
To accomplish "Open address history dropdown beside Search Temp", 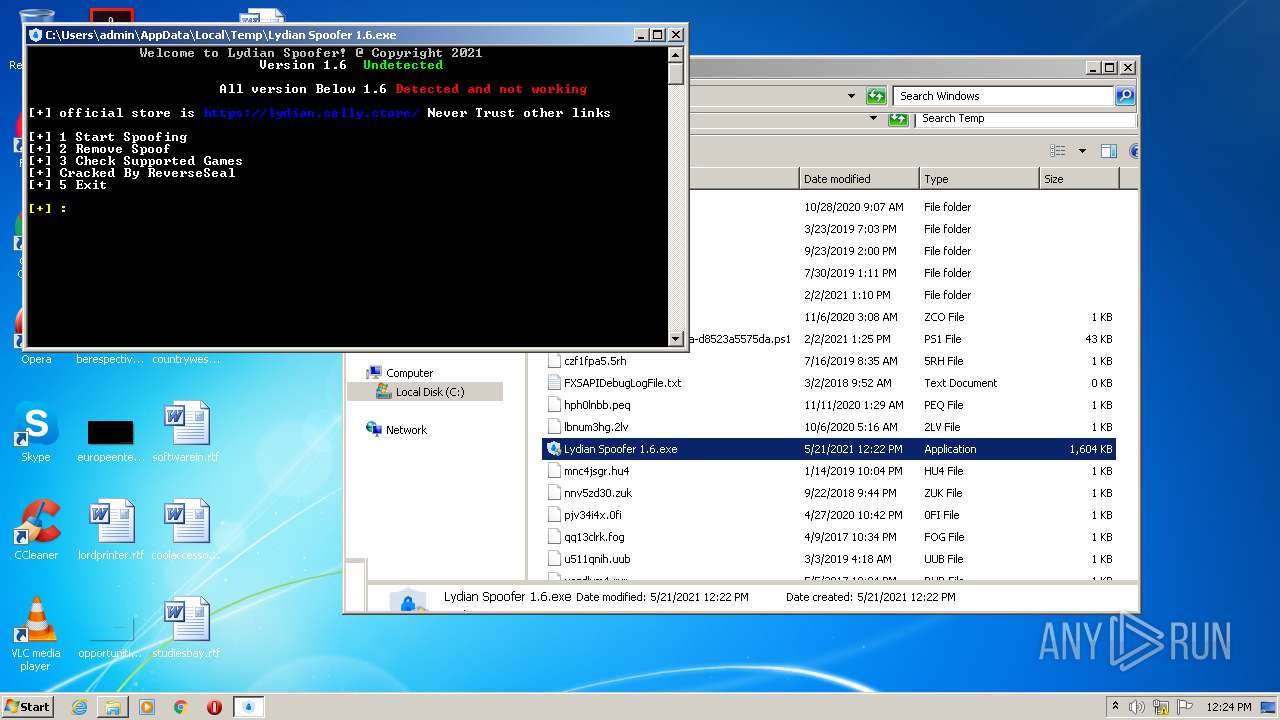I will click(873, 118).
